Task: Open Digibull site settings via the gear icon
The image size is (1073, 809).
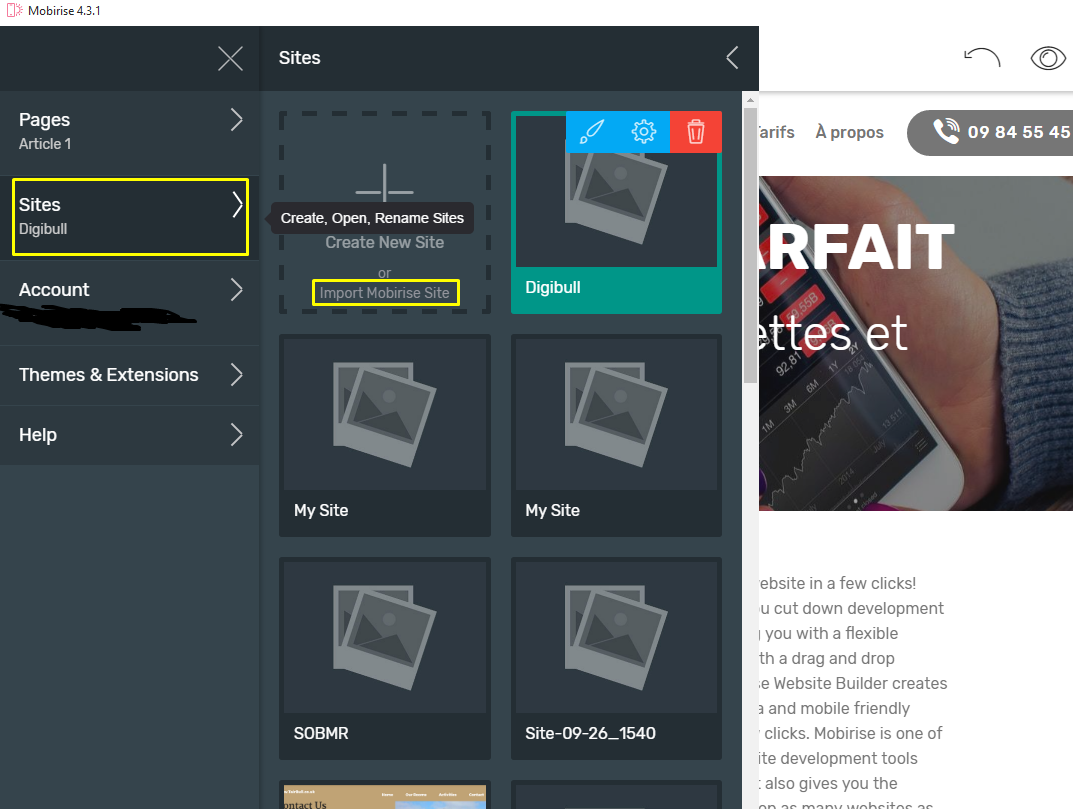Action: 643,131
